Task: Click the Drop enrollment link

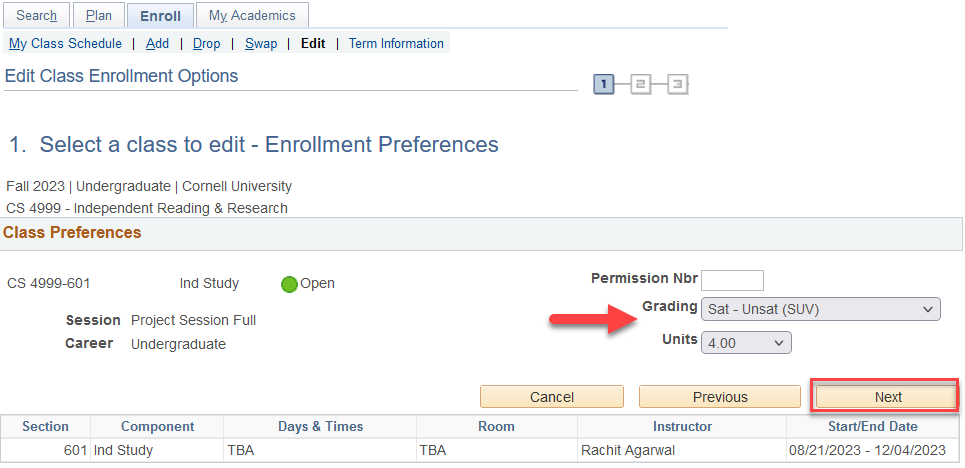Action: [x=207, y=44]
